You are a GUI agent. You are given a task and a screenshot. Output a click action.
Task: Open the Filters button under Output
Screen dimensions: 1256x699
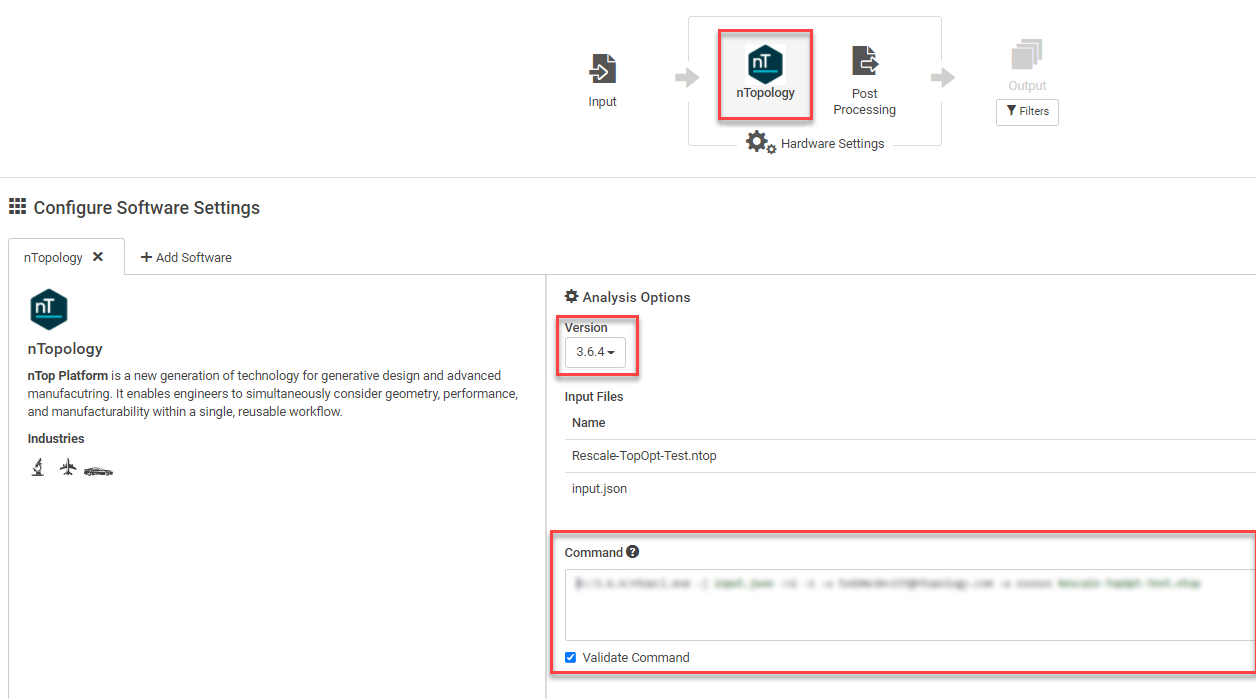pos(1027,111)
